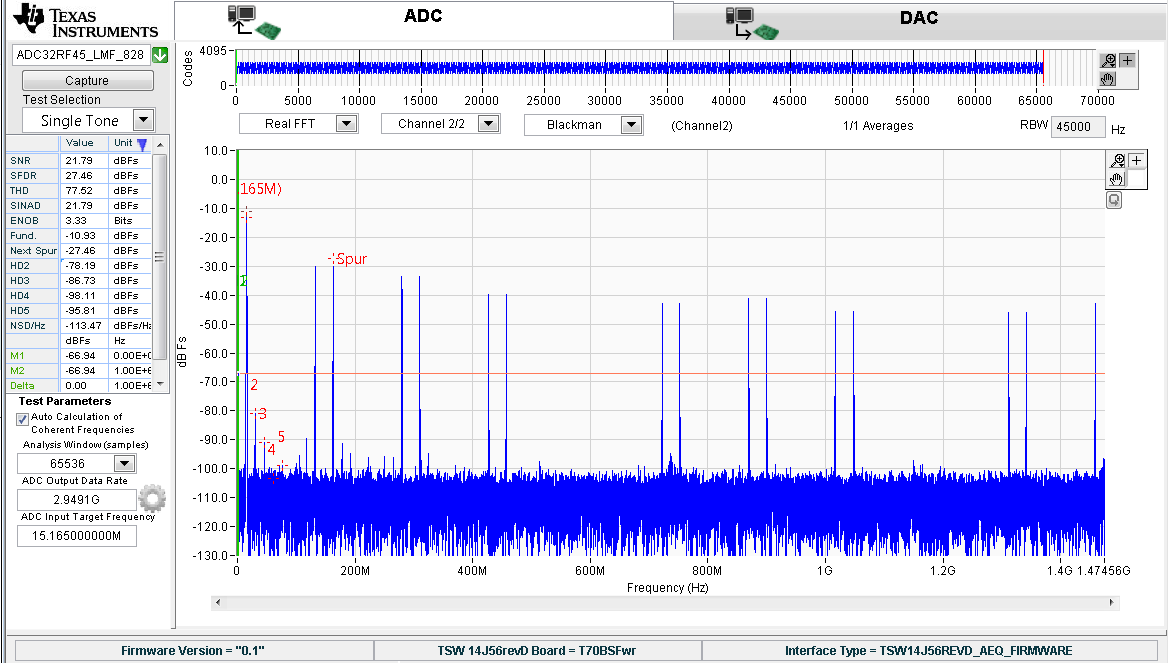Click the ADC Input Target Frequency field
Screen dimensions: 1168x663
[77, 536]
